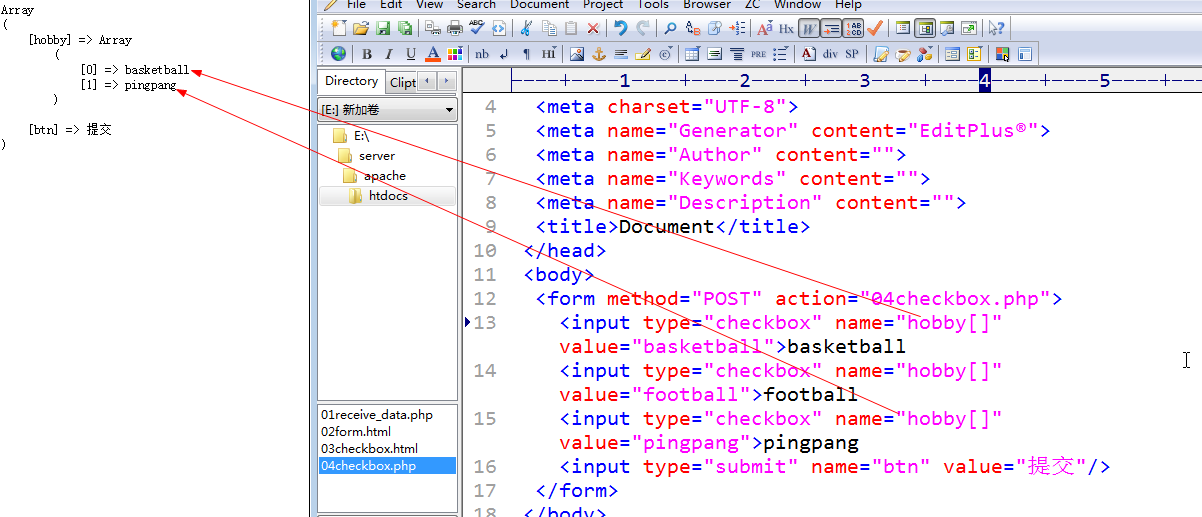Select the server folder
The width and height of the screenshot is (1202, 517).
point(366,156)
